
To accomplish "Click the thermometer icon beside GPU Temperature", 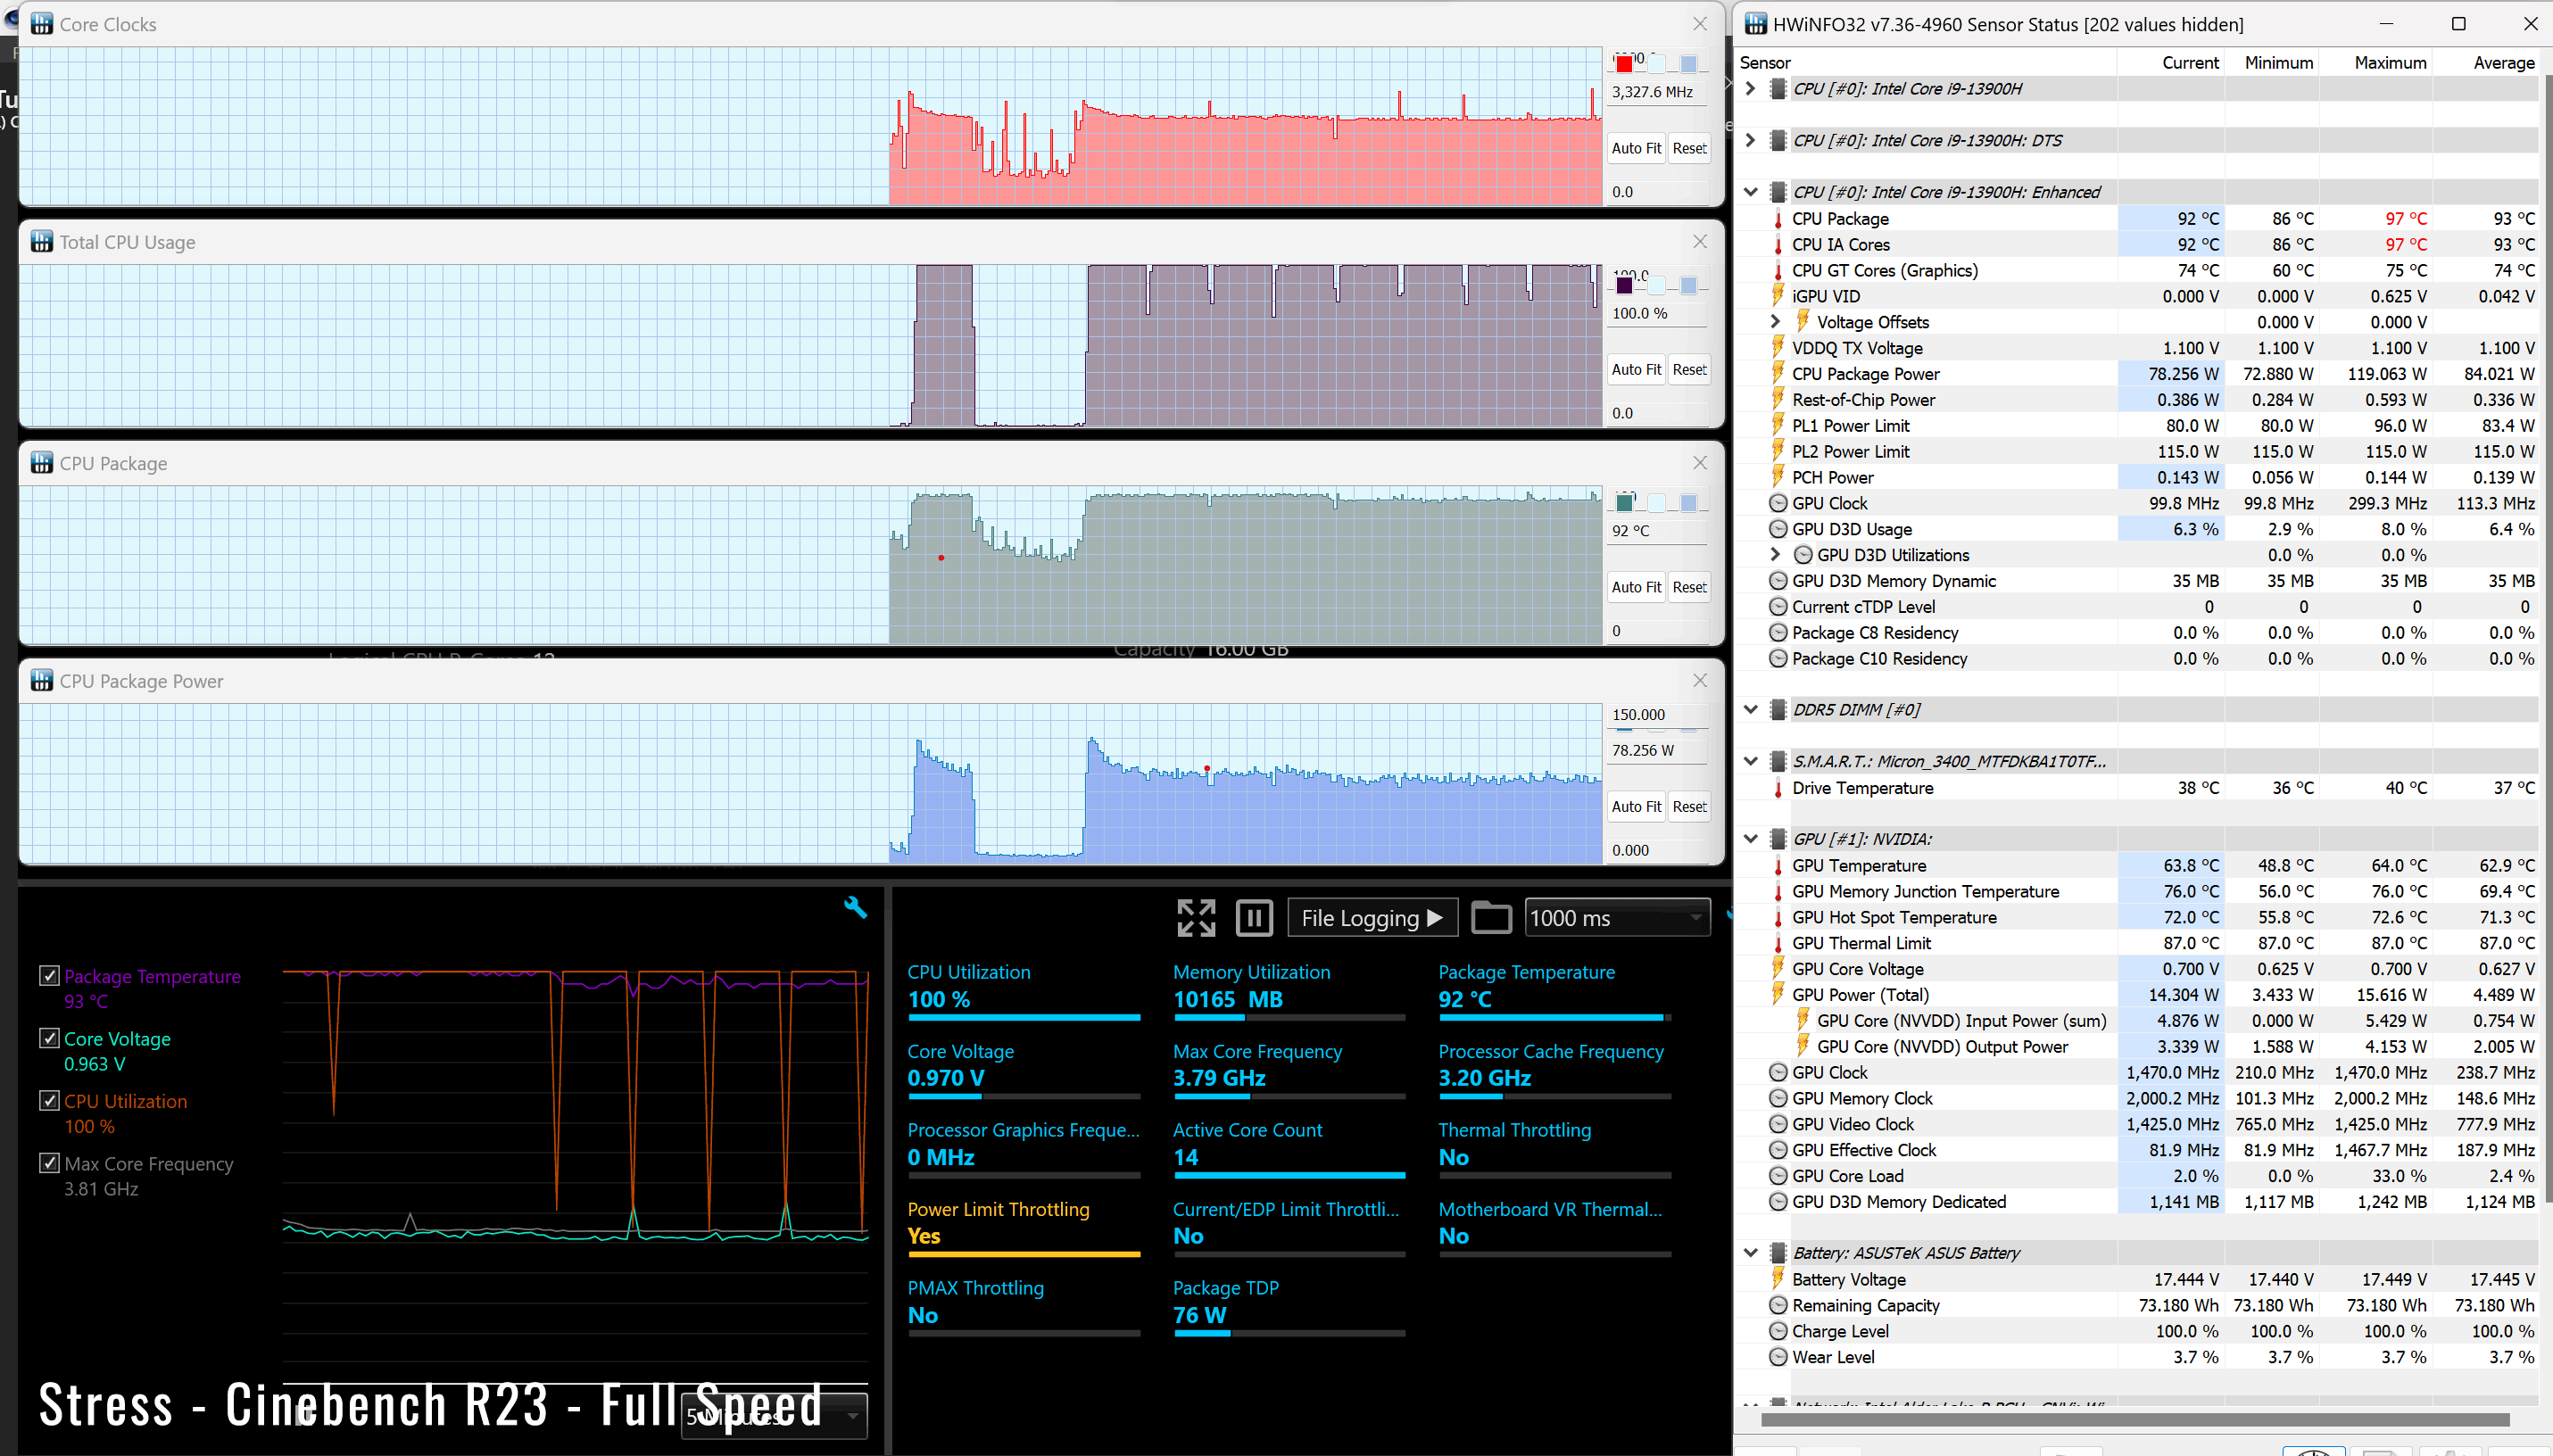I will tap(1778, 866).
